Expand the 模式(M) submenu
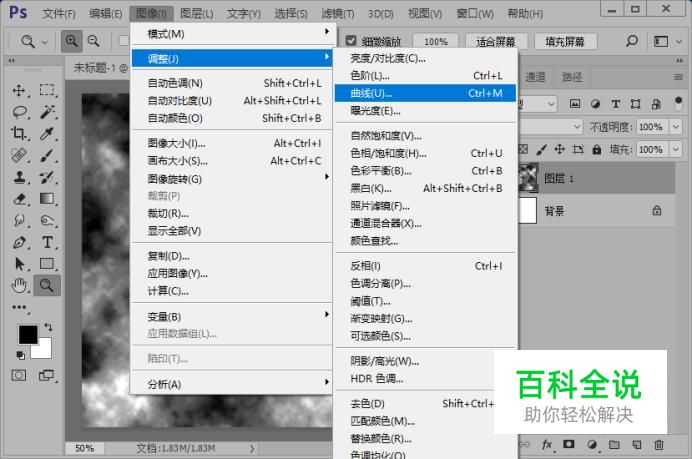 coord(233,34)
